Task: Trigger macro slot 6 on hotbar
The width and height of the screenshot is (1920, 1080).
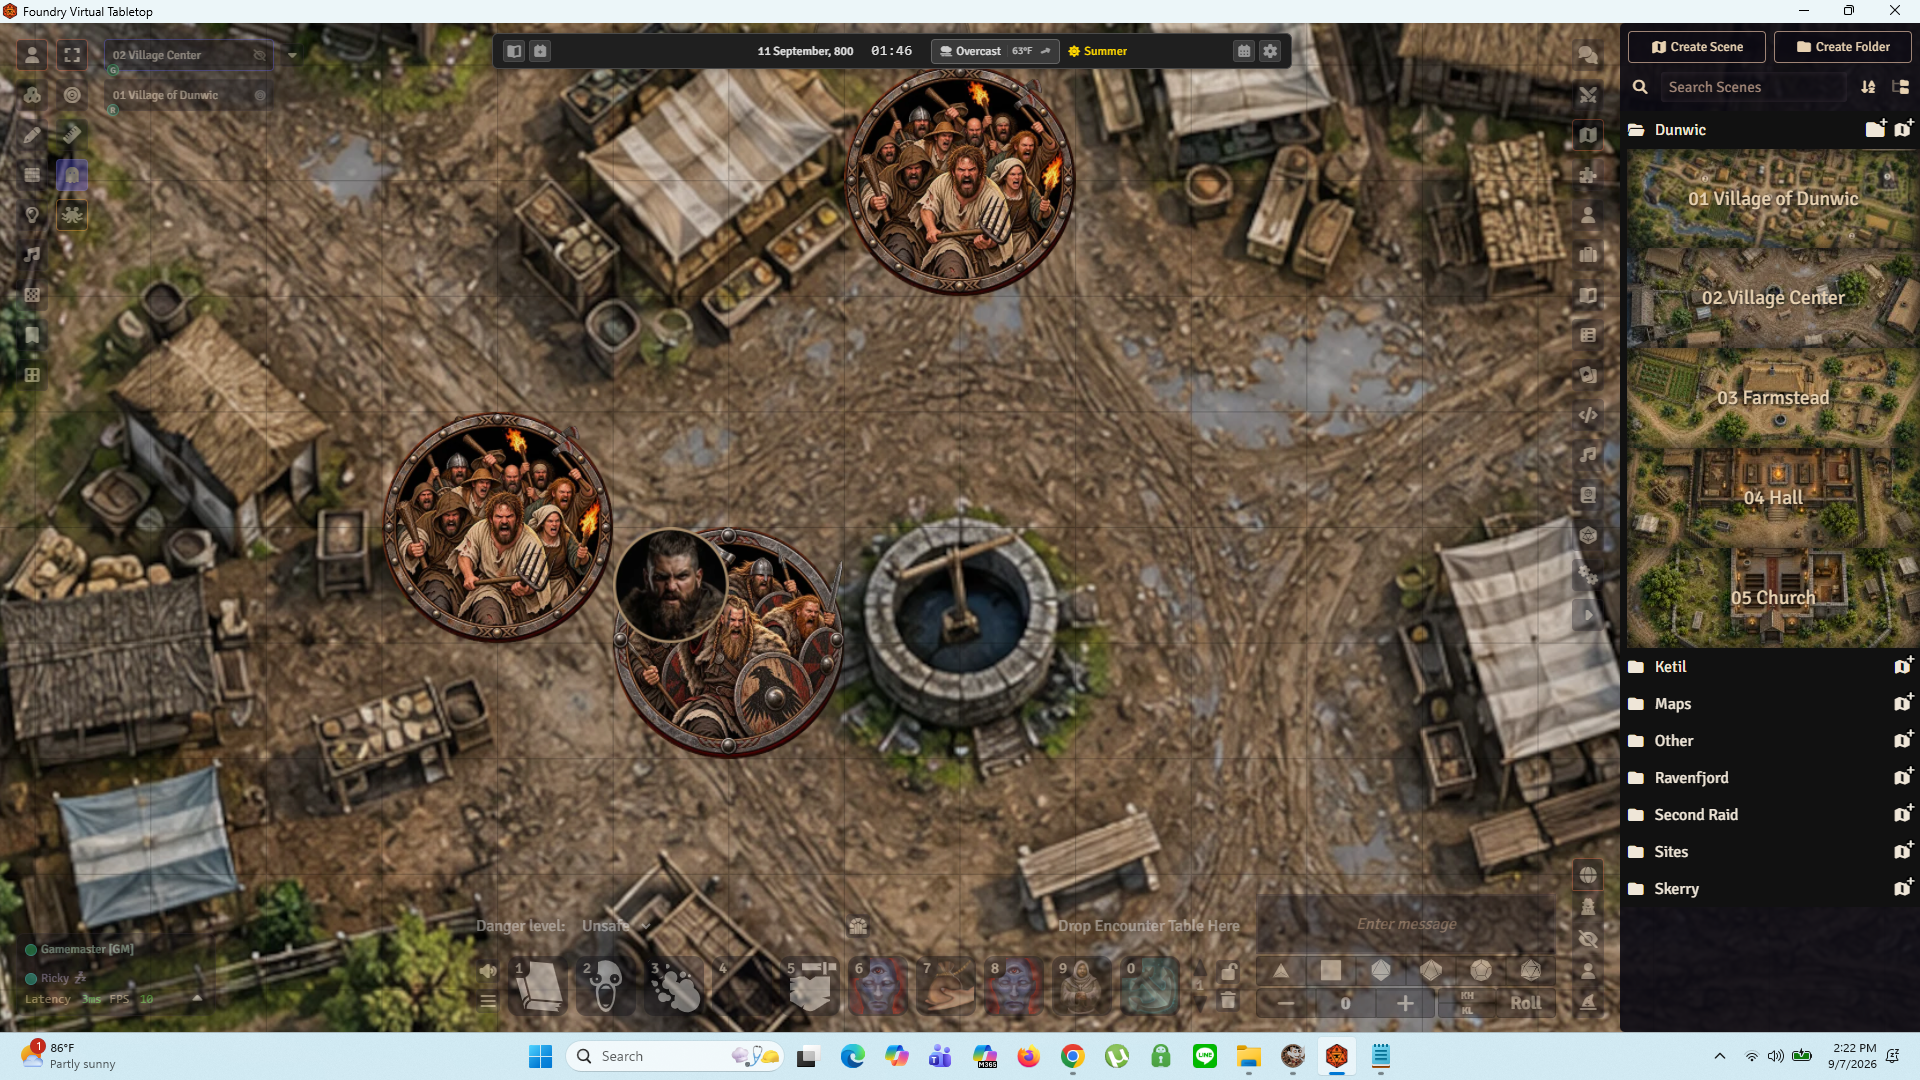Action: [x=878, y=987]
